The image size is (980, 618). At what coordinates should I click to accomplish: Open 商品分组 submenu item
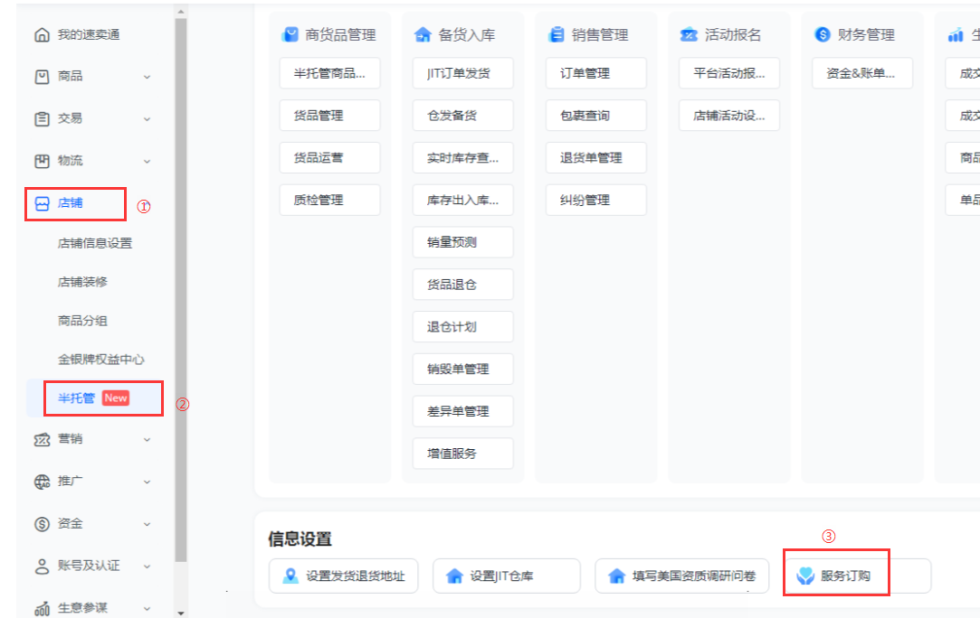click(x=82, y=321)
